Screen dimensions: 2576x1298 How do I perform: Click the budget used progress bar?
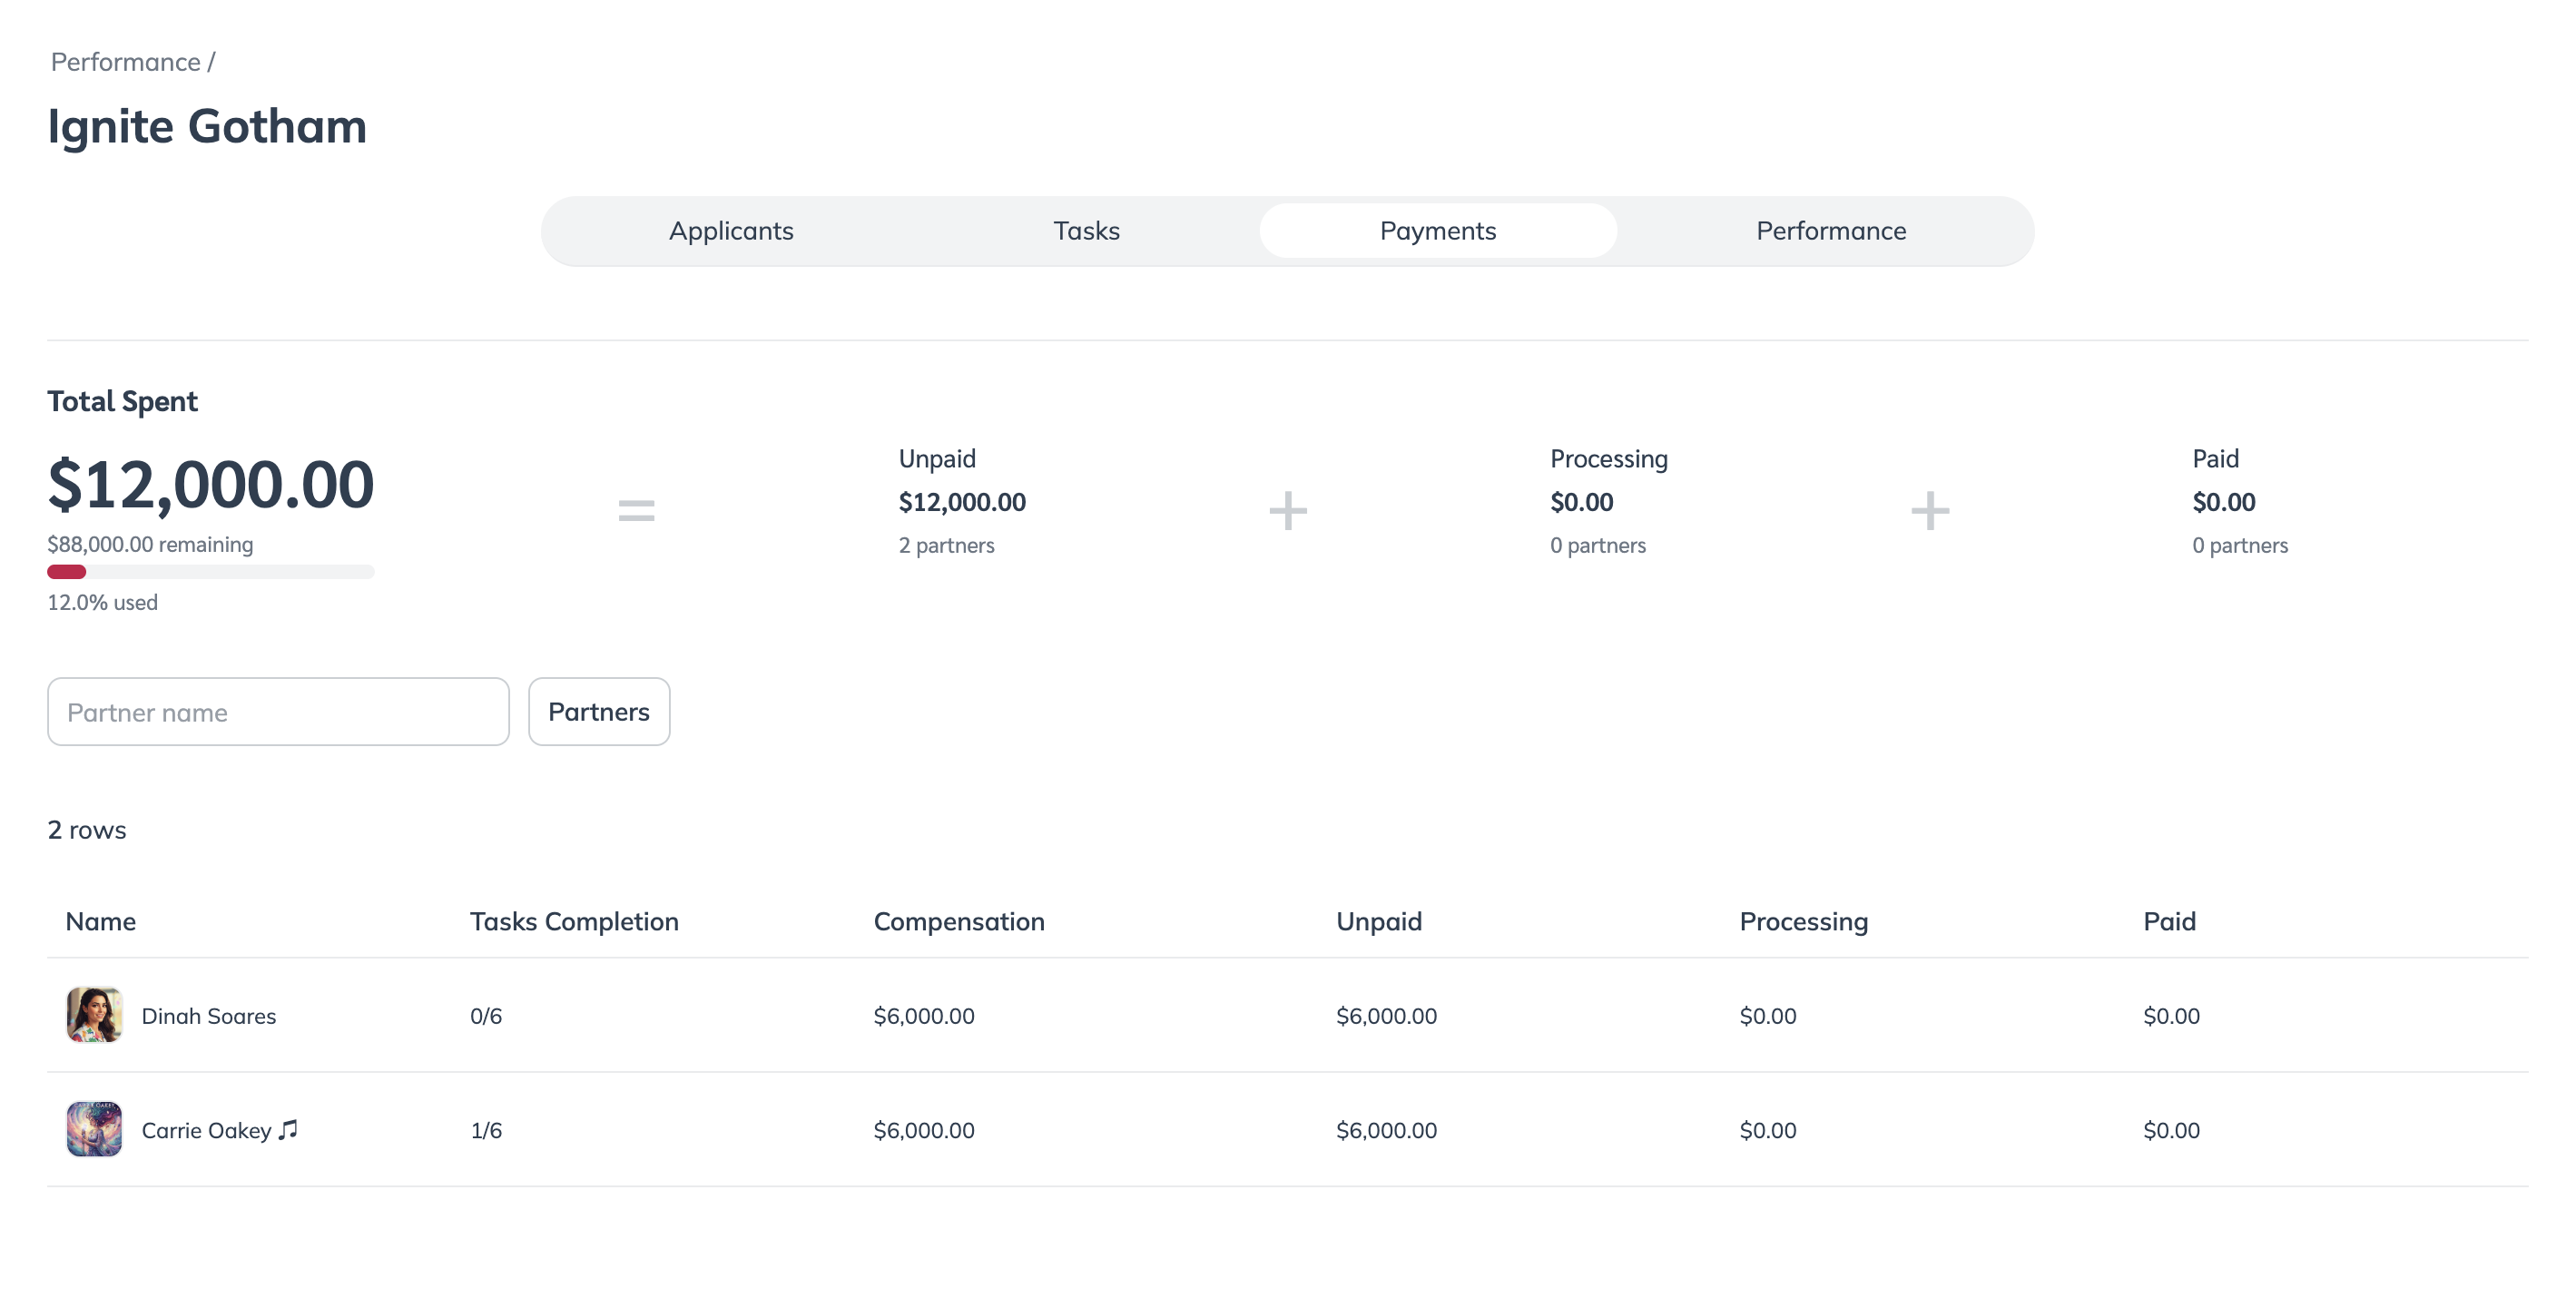click(x=210, y=572)
